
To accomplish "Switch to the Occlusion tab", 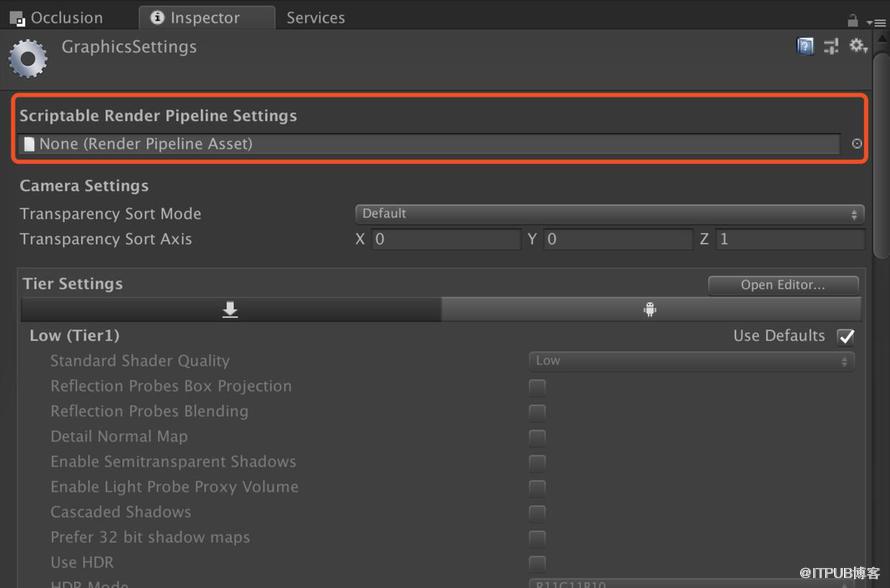I will [x=56, y=18].
